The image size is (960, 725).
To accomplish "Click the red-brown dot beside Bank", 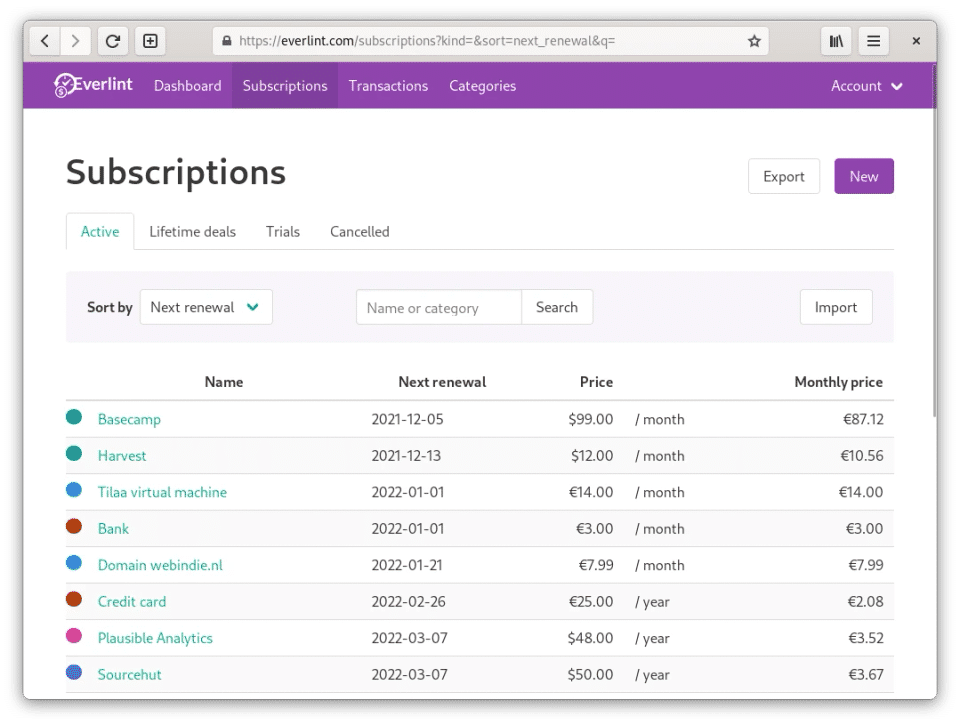I will pyautogui.click(x=74, y=526).
